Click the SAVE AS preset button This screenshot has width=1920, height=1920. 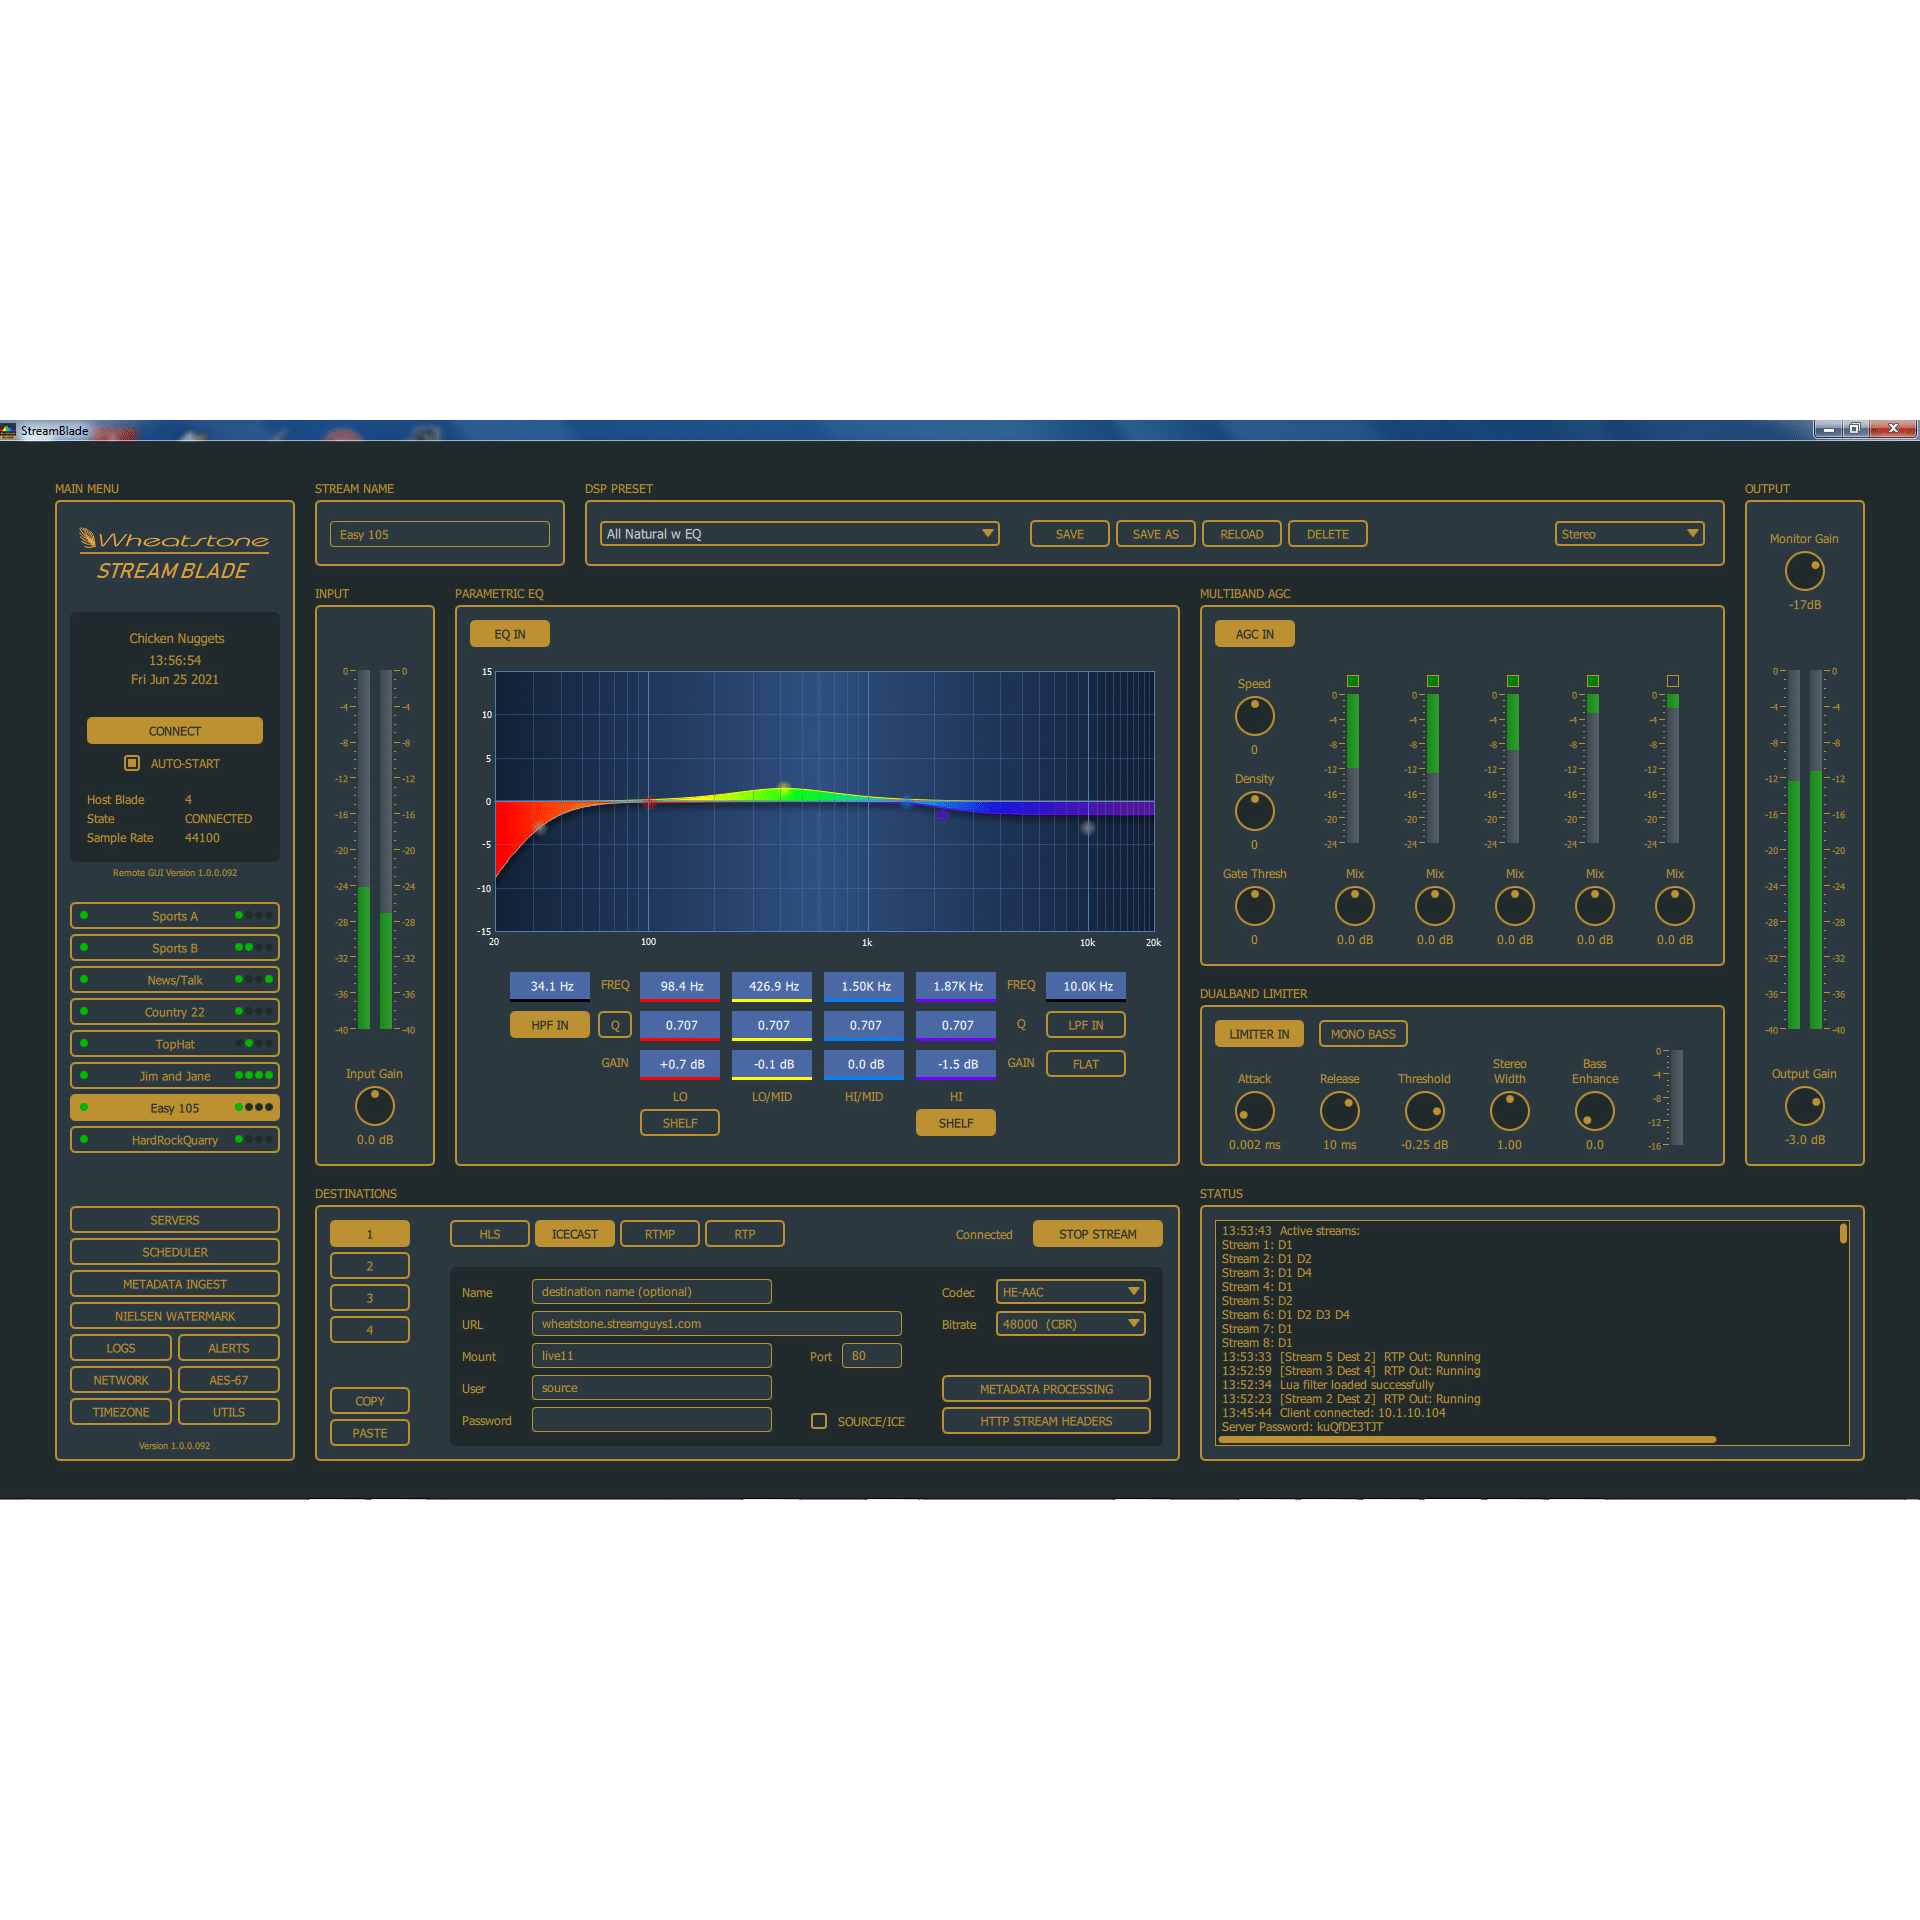pos(1155,534)
